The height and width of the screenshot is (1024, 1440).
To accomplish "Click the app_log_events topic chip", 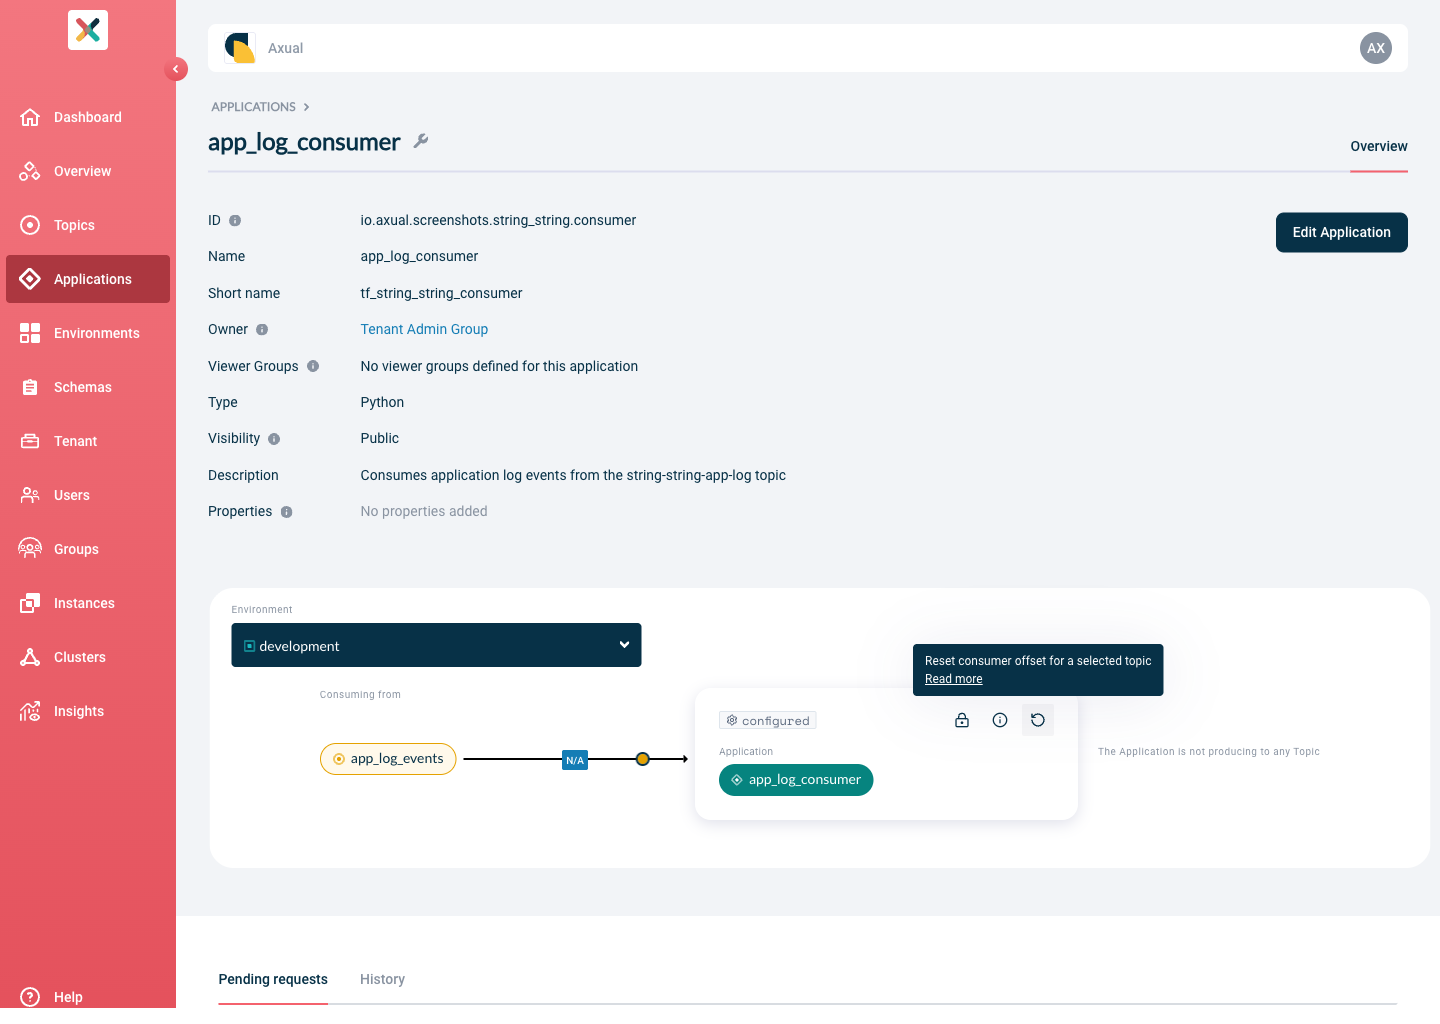I will pos(388,759).
